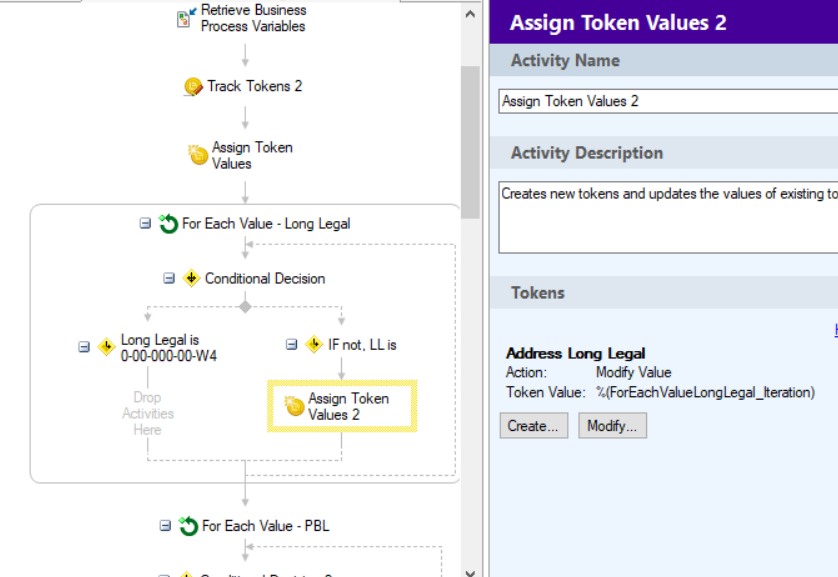Click the workflow scrollbar up arrow
This screenshot has height=577, width=838.
470,14
